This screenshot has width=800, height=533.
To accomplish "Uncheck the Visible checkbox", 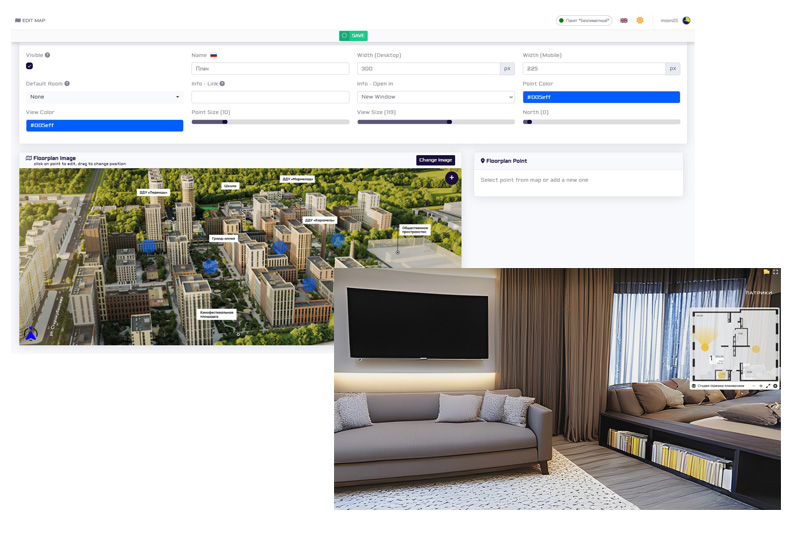I will [30, 66].
